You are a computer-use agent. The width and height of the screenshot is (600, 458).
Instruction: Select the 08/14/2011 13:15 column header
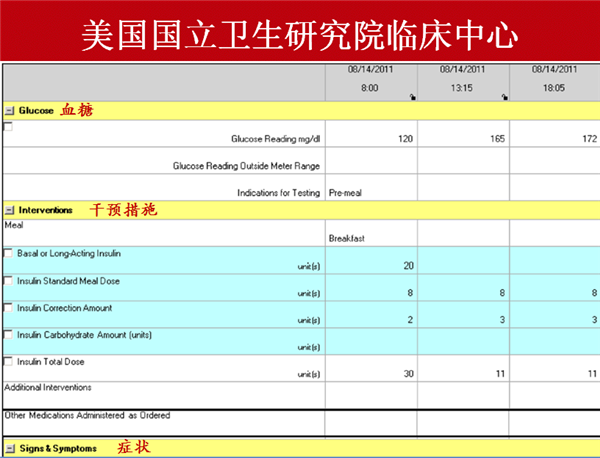(x=463, y=82)
